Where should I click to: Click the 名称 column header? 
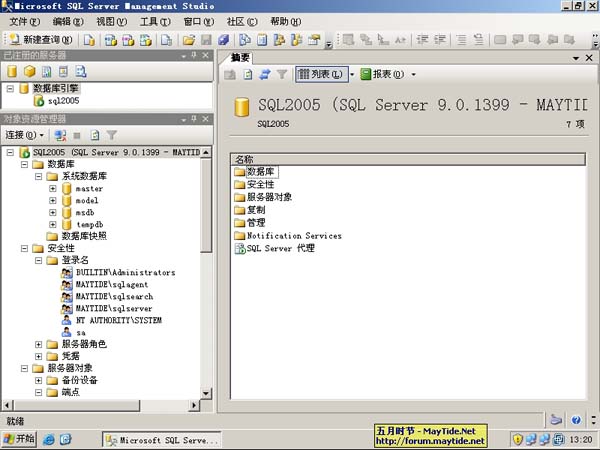[x=243, y=159]
